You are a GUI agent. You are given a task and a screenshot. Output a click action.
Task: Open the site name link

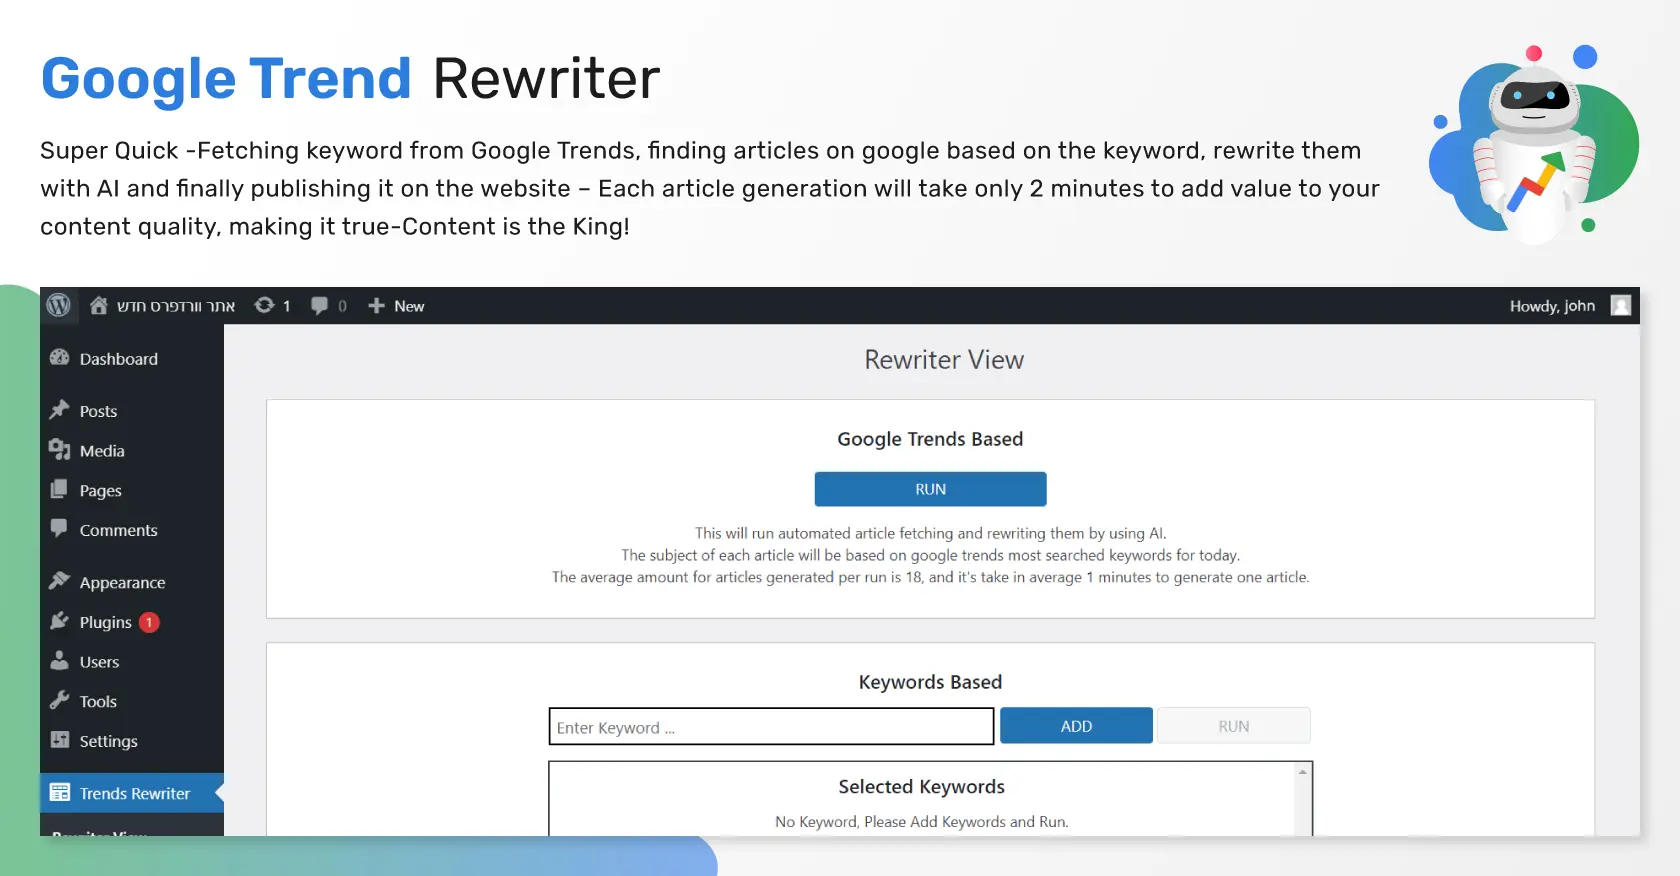pyautogui.click(x=176, y=306)
